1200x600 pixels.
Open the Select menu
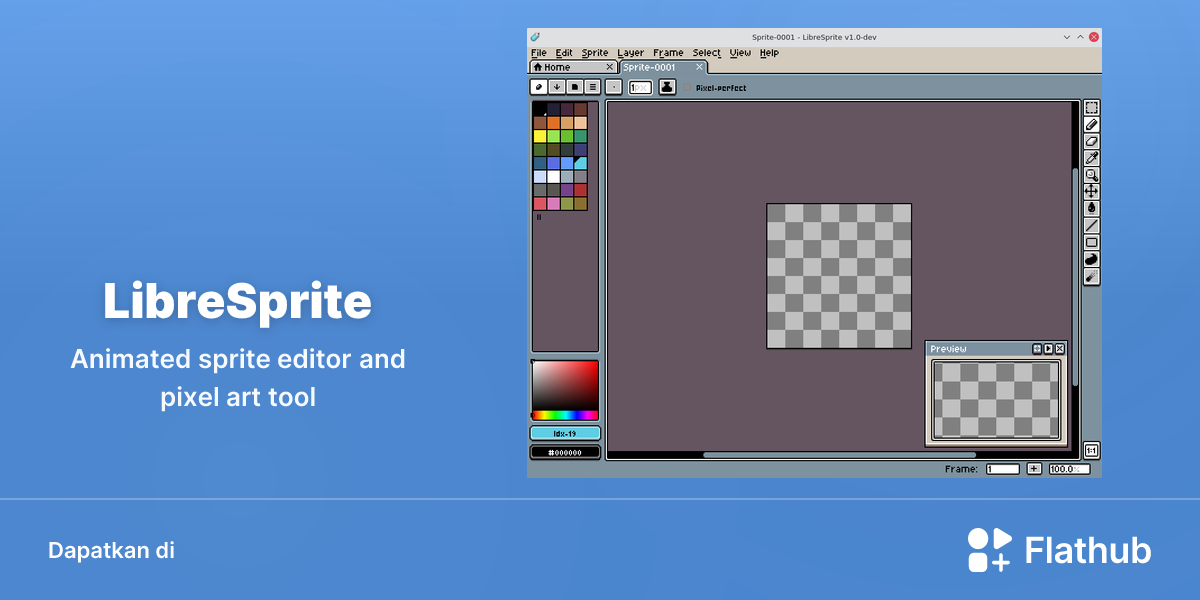[706, 53]
